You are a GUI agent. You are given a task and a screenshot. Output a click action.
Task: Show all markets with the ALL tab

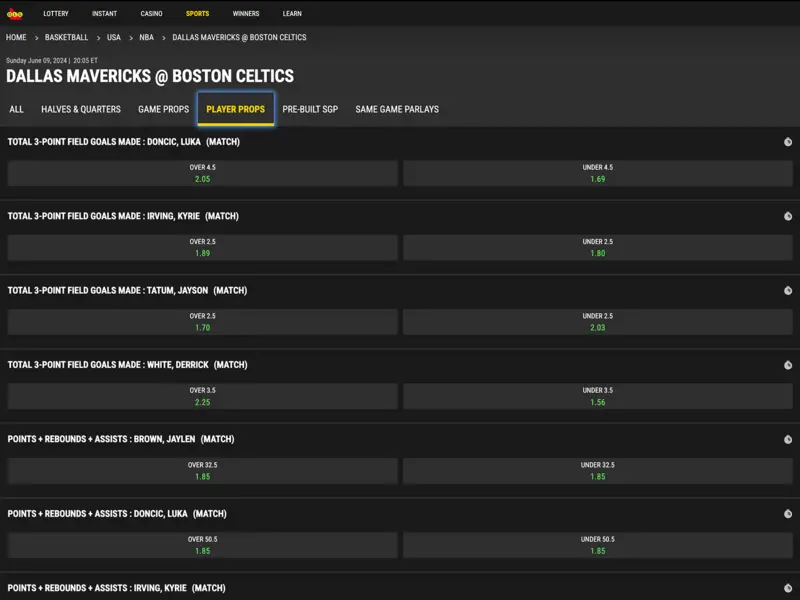[16, 109]
